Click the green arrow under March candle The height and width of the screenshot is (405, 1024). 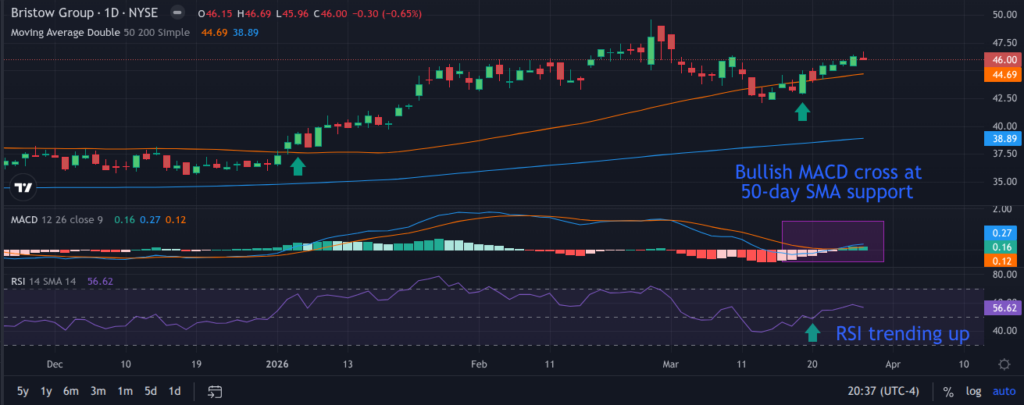point(802,112)
